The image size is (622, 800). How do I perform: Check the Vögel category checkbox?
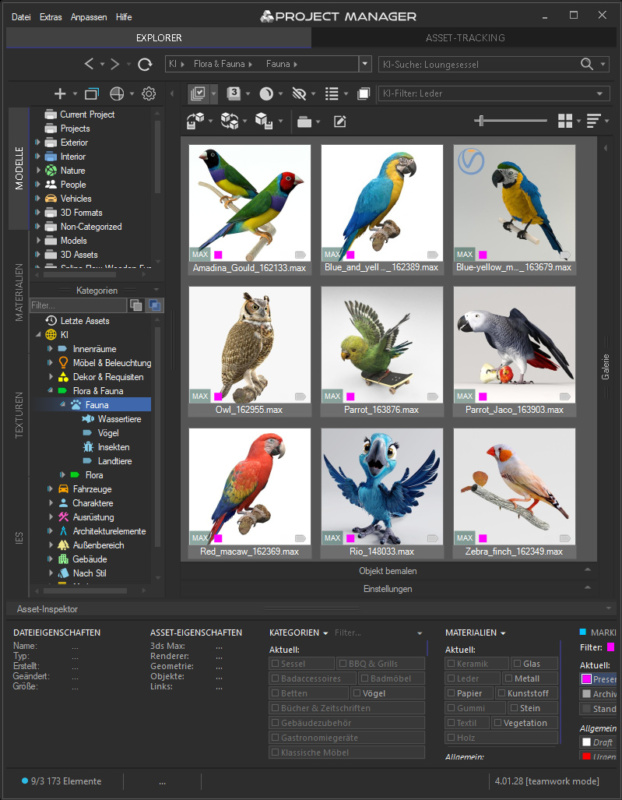click(357, 693)
